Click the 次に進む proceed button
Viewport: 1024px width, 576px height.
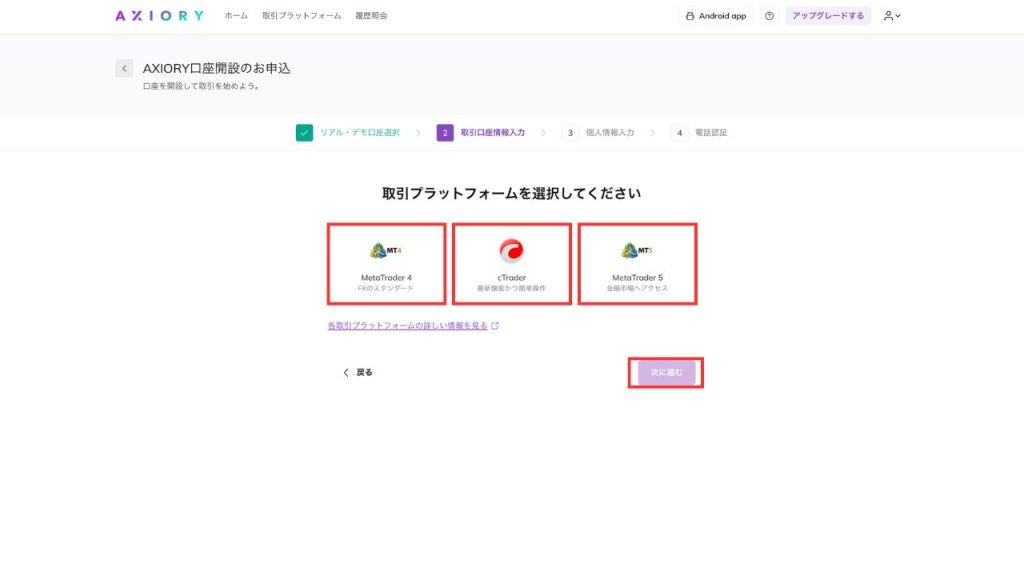pos(665,371)
